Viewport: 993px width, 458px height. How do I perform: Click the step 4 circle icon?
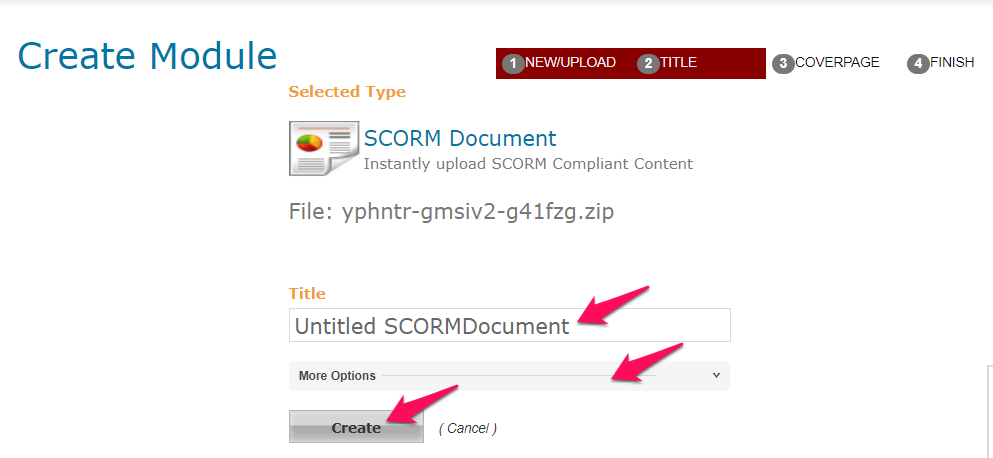pyautogui.click(x=918, y=64)
